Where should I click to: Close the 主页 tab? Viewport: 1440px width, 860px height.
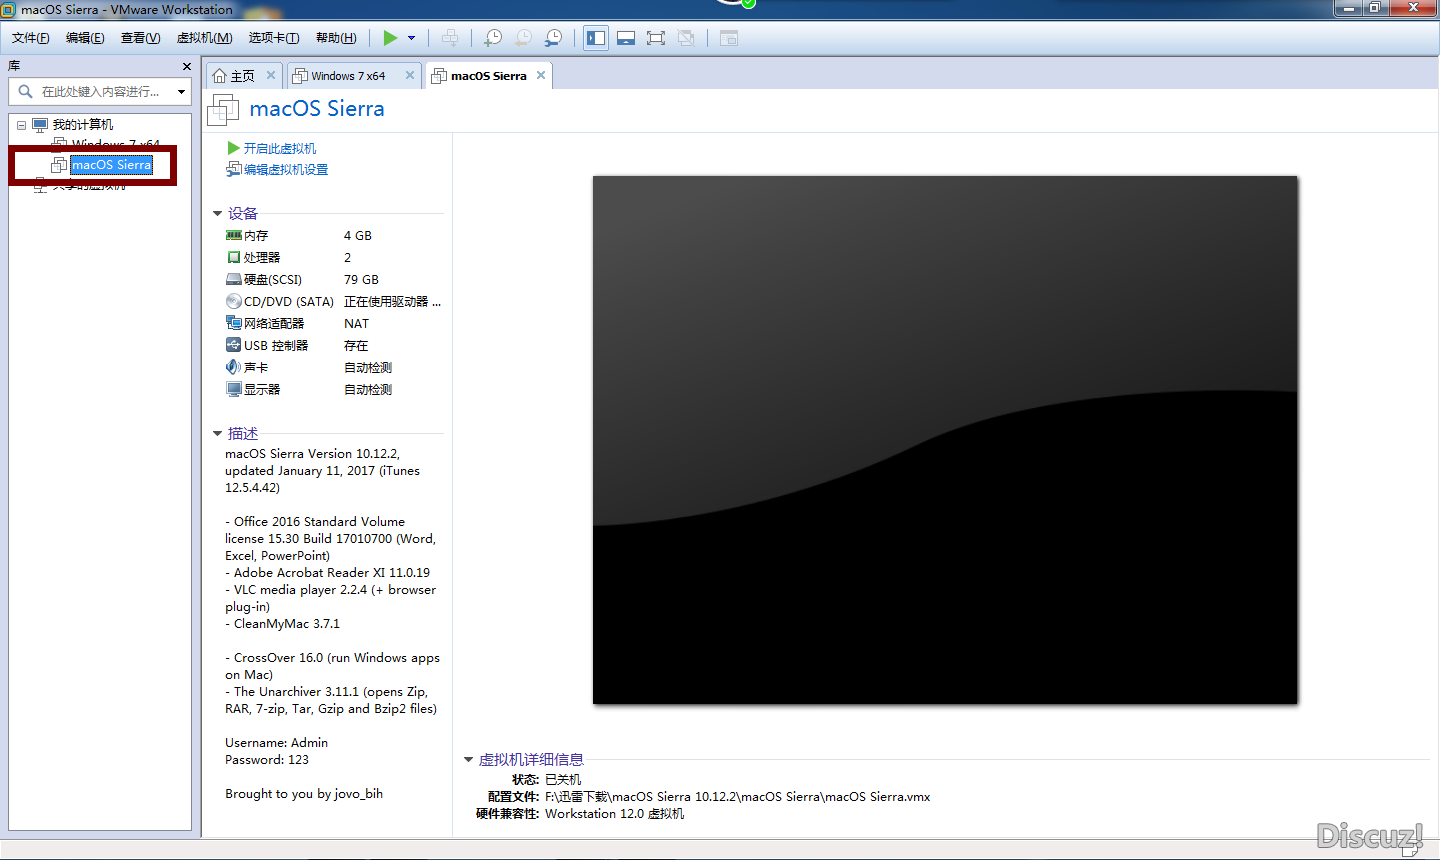pyautogui.click(x=270, y=75)
